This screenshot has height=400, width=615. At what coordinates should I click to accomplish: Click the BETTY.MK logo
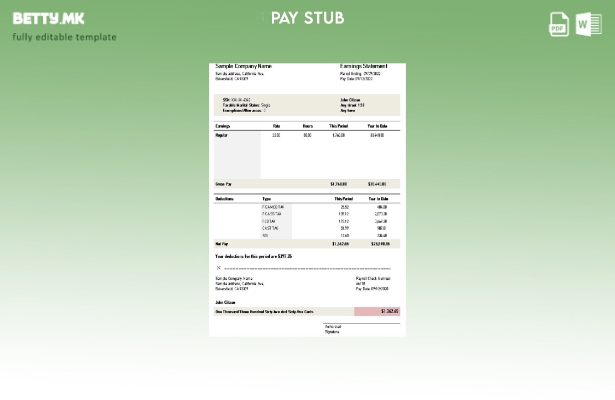(x=49, y=18)
